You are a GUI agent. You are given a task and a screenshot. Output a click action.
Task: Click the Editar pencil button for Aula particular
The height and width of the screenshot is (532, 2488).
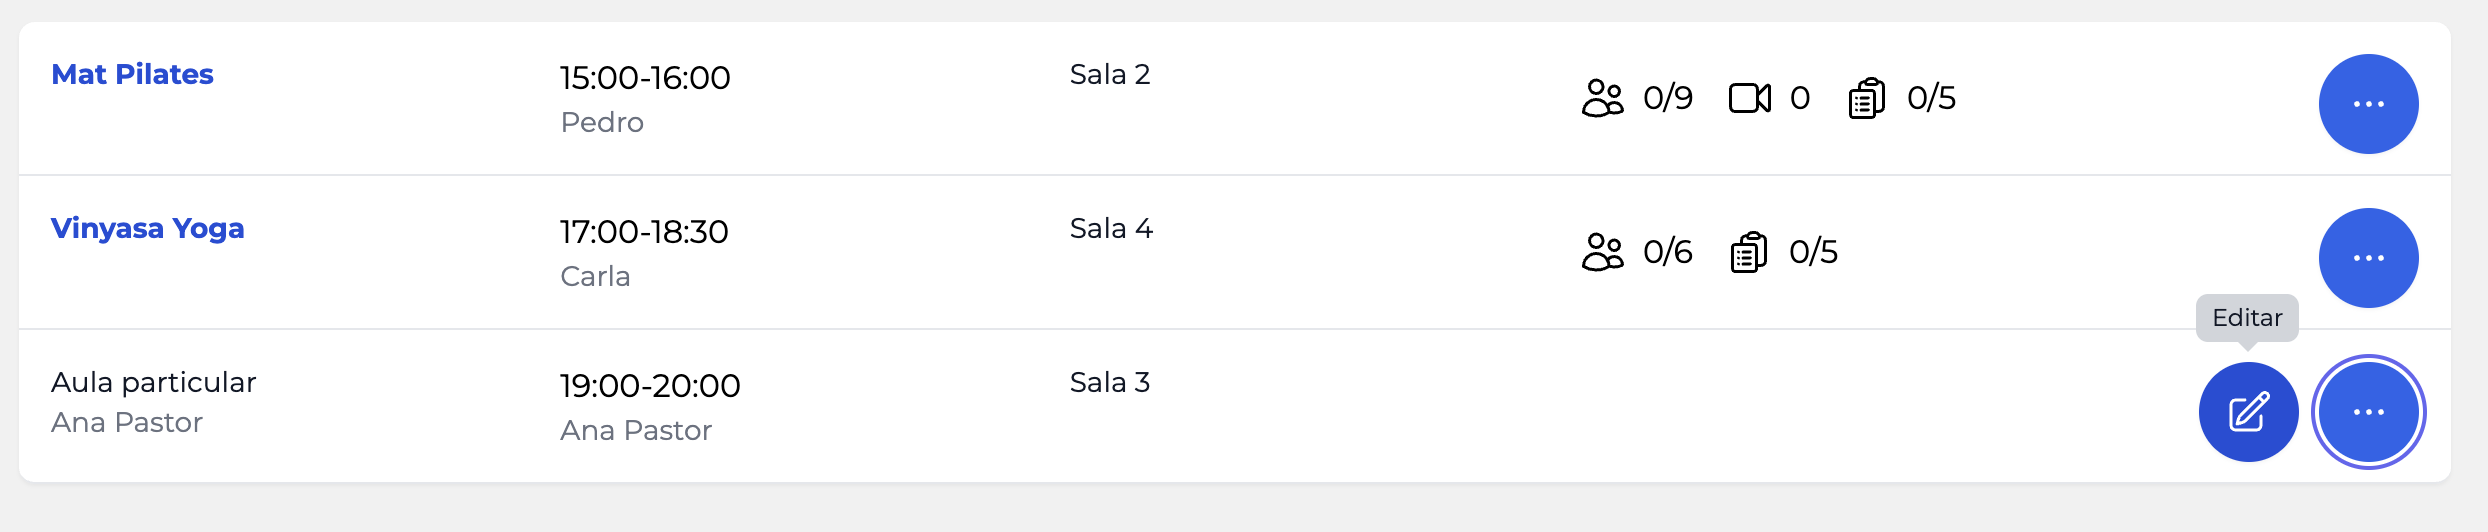pos(2248,412)
